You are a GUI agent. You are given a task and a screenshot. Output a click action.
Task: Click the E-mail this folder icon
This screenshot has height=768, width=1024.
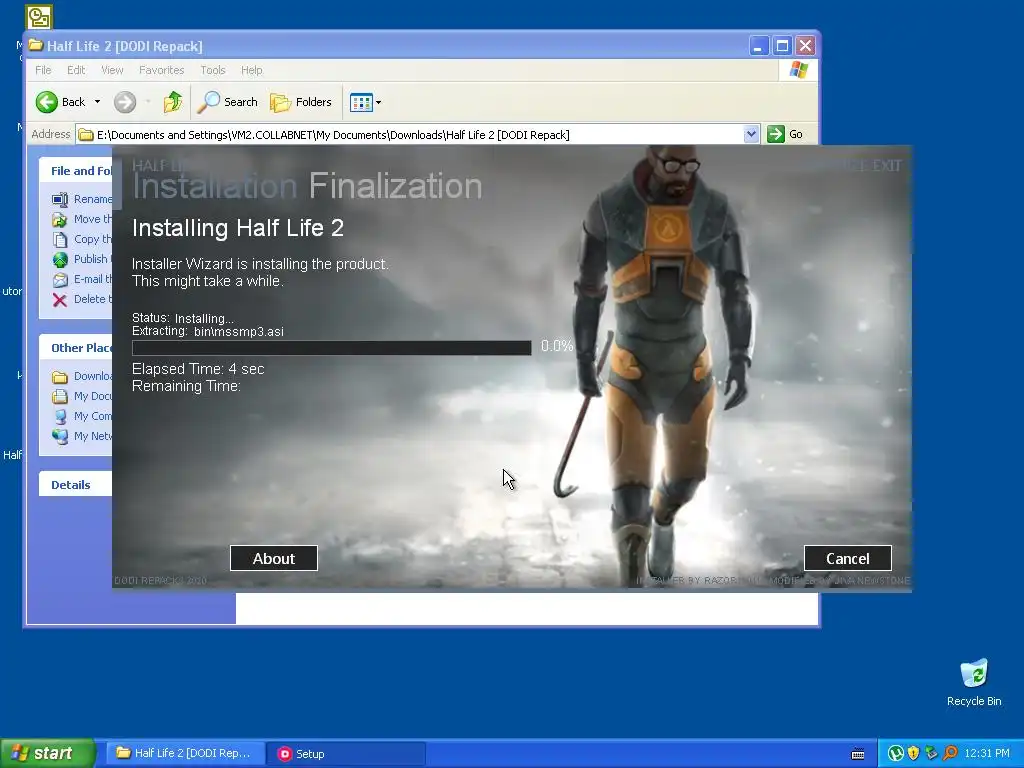click(x=60, y=280)
